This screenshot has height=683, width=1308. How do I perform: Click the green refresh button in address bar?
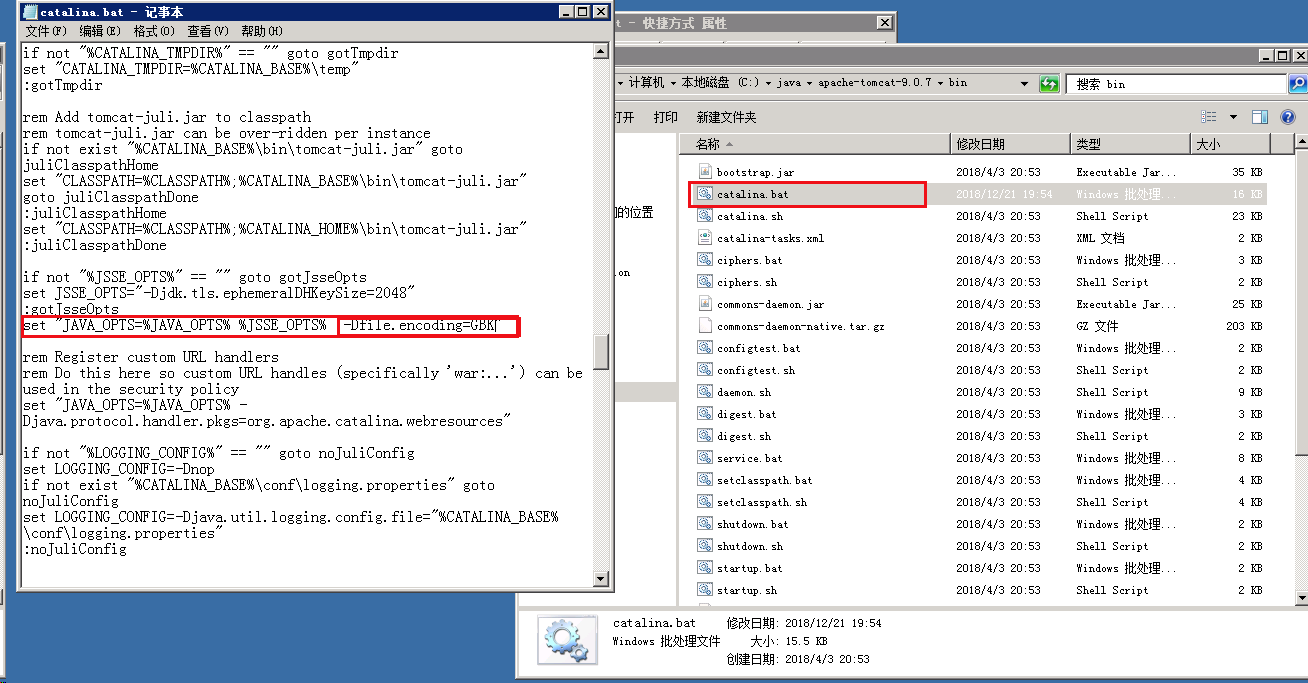click(x=1048, y=84)
